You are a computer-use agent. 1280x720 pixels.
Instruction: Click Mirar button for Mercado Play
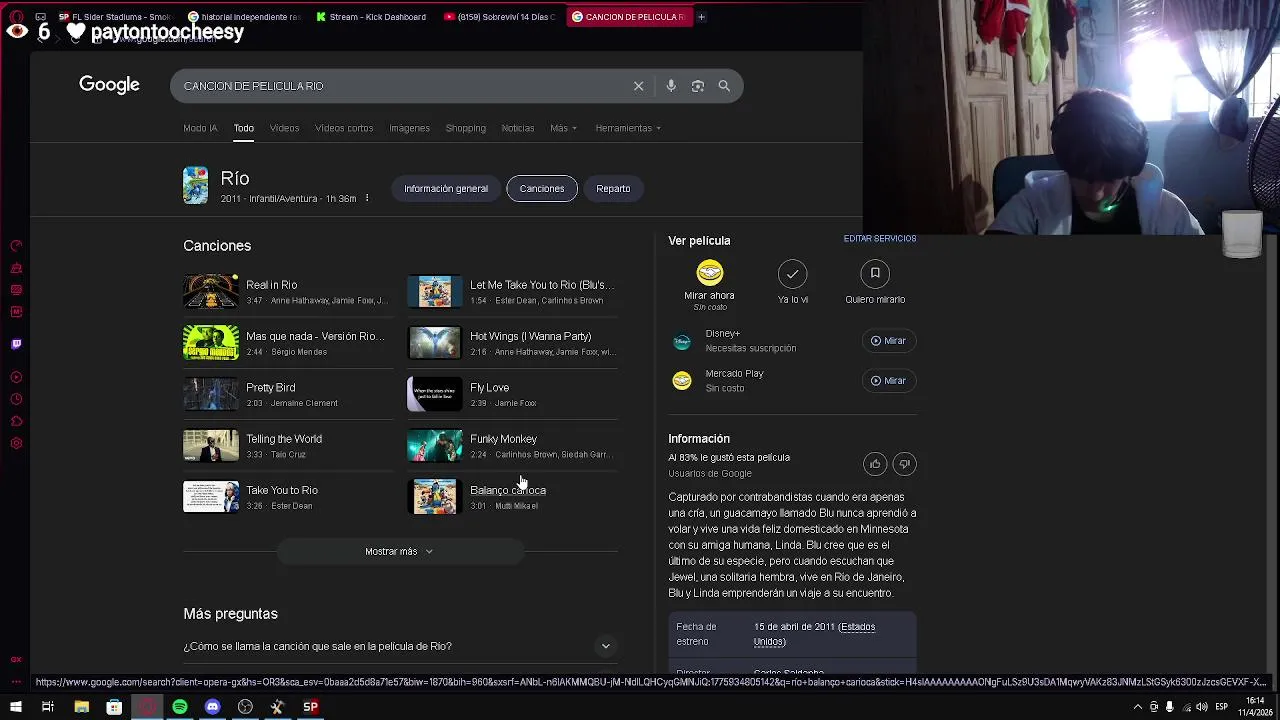point(888,381)
